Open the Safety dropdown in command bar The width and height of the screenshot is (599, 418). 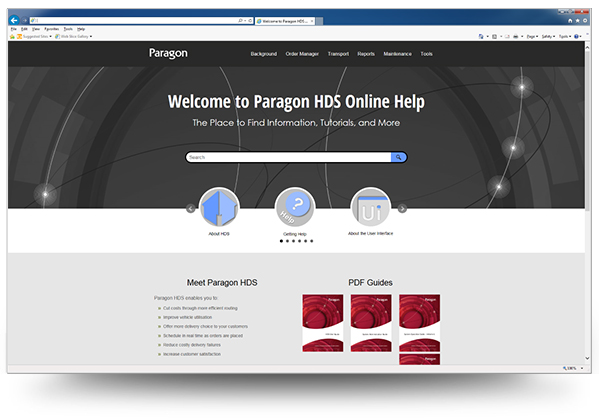[548, 36]
